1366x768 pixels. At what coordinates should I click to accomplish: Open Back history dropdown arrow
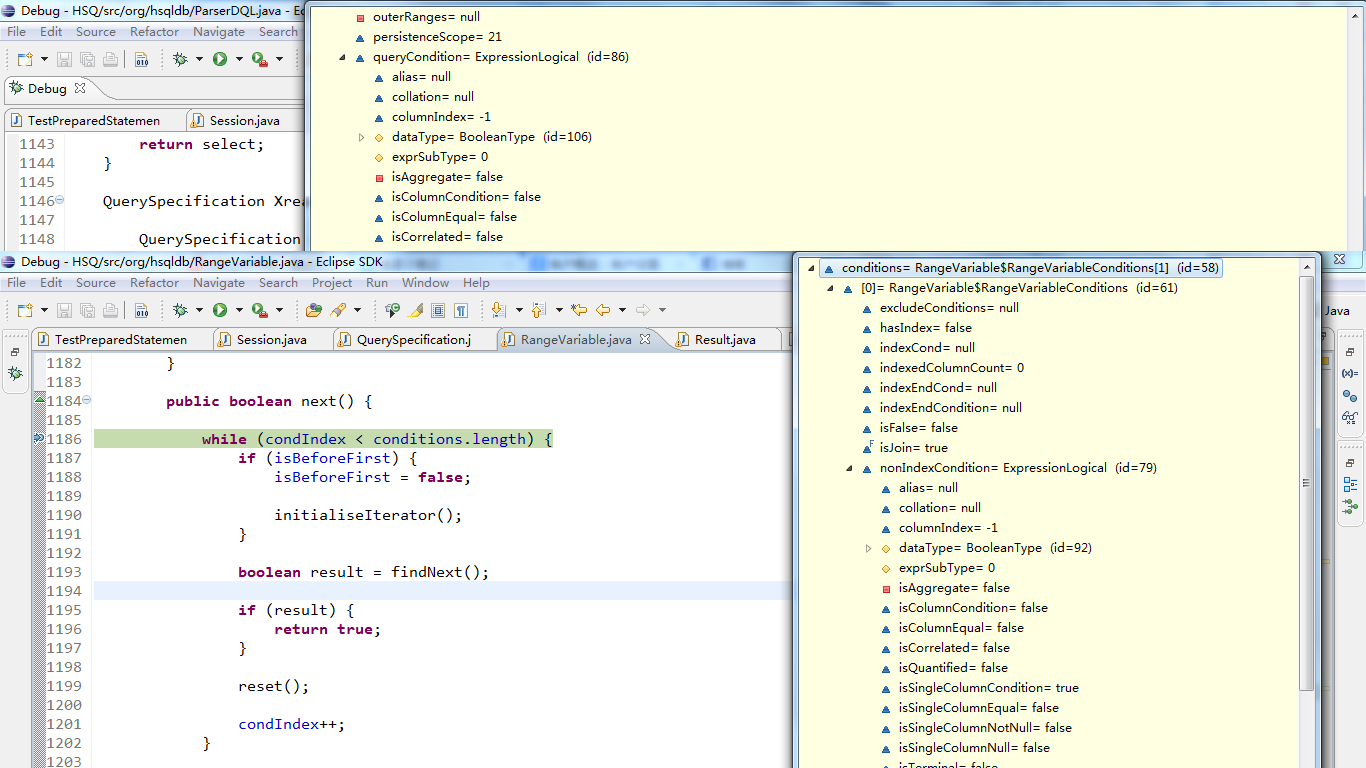[x=622, y=310]
